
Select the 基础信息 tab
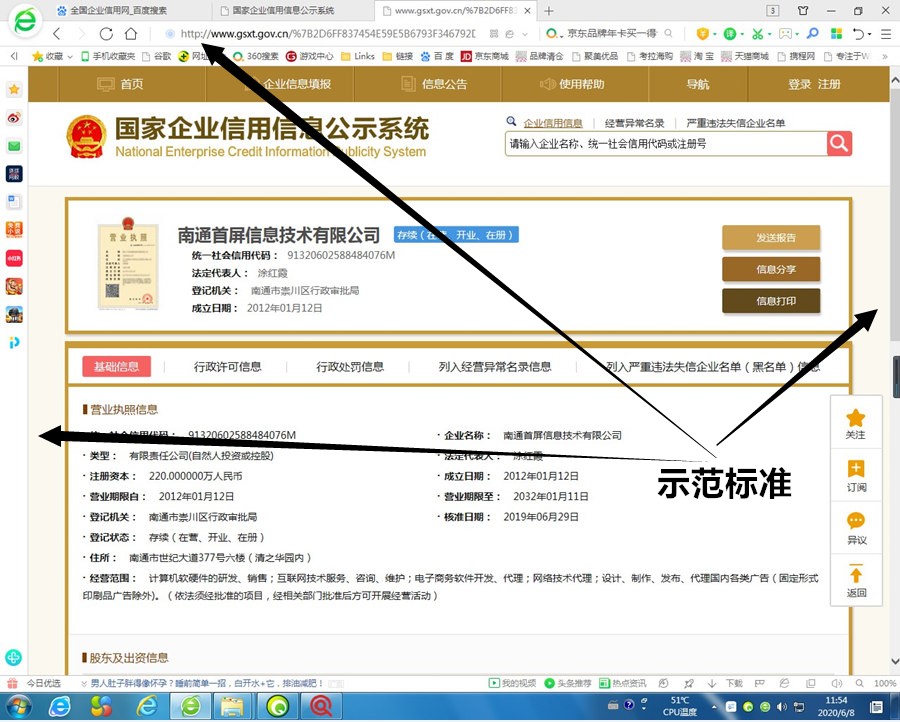(x=117, y=366)
